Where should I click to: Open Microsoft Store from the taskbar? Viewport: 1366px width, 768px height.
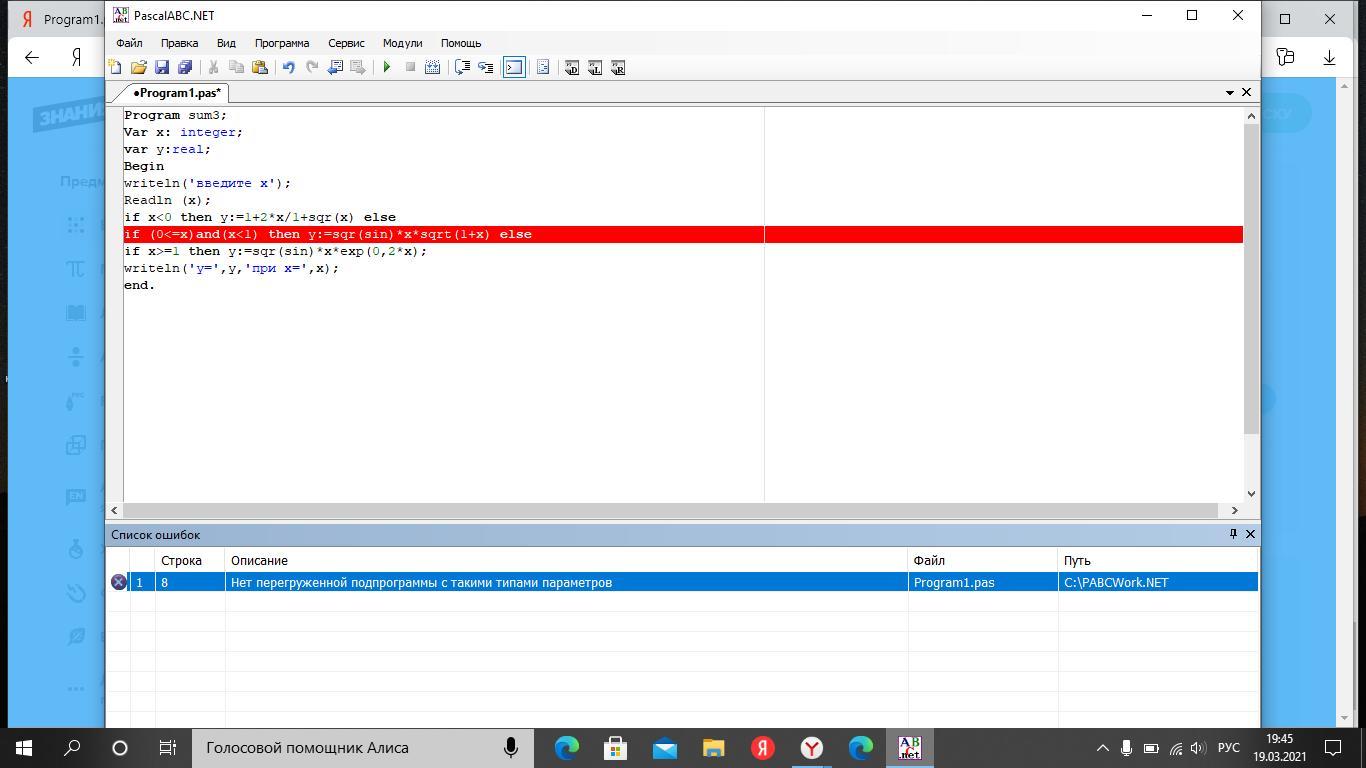[615, 747]
